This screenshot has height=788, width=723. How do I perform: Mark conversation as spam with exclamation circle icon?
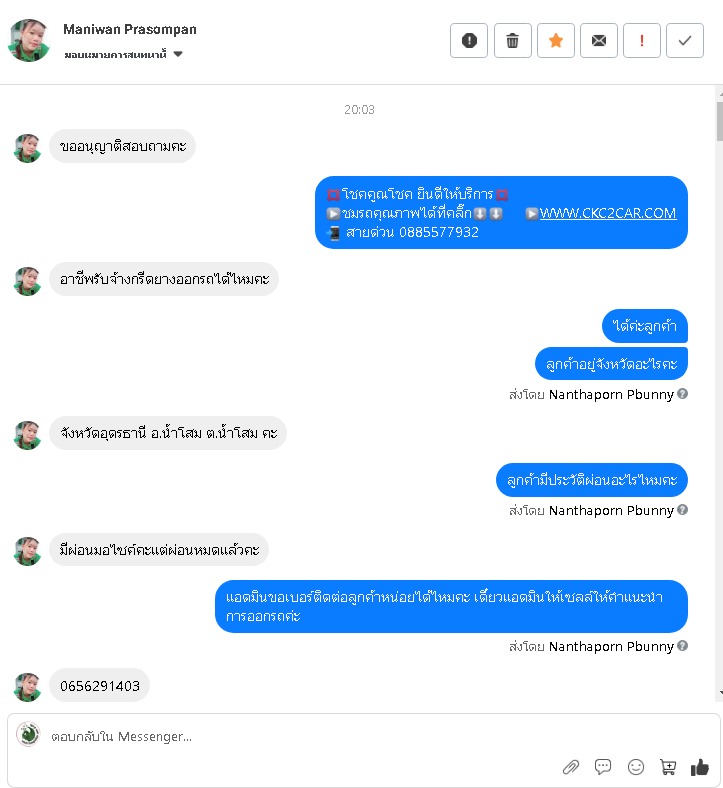pyautogui.click(x=469, y=41)
